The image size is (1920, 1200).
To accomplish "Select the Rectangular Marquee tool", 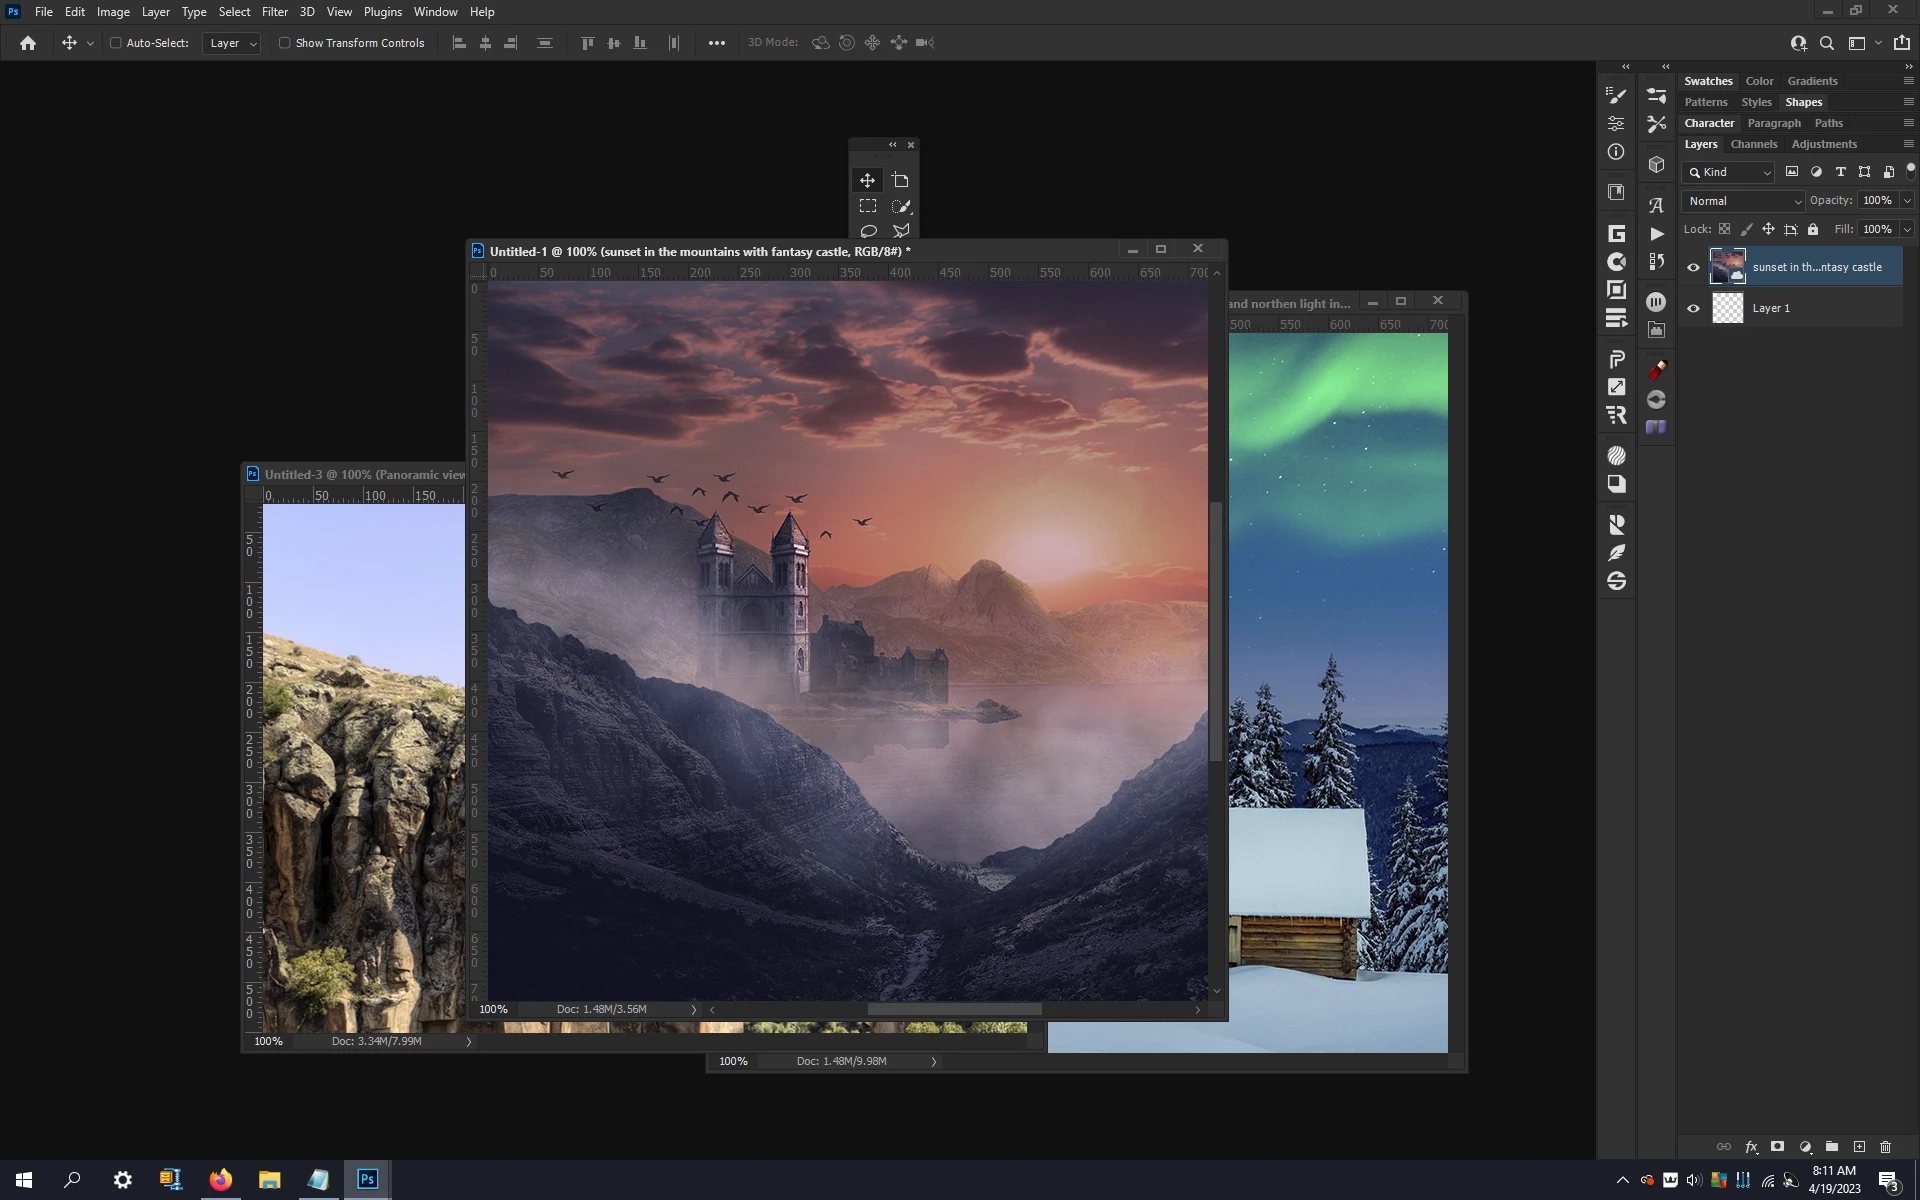I will pyautogui.click(x=868, y=206).
